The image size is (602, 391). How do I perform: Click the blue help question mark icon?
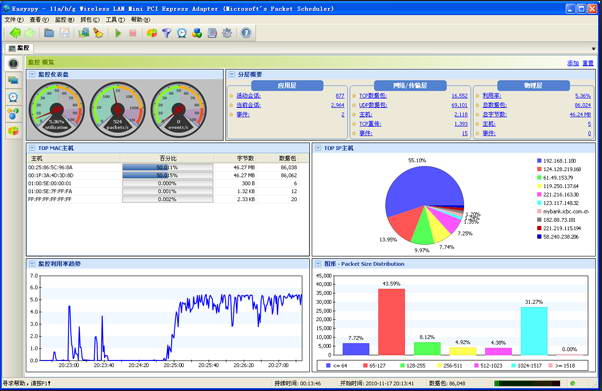[x=246, y=33]
